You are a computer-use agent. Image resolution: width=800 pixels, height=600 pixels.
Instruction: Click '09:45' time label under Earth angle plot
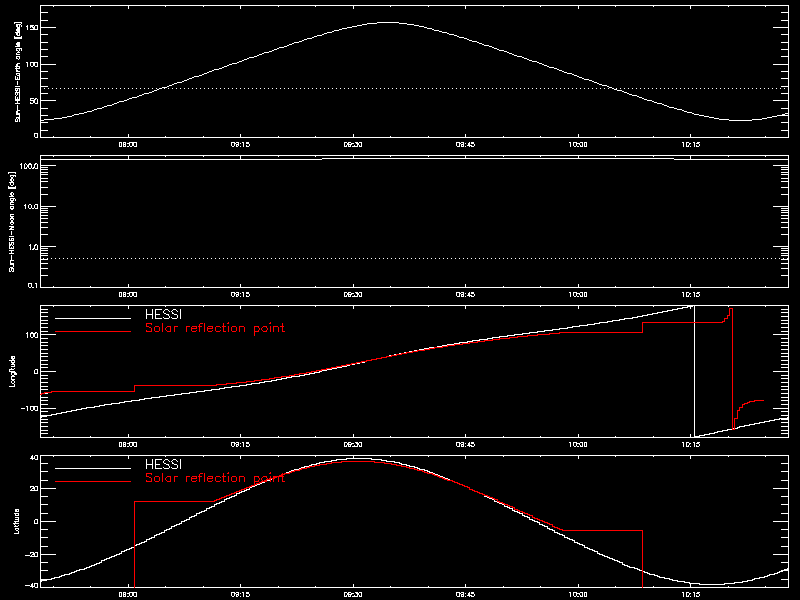coord(465,144)
